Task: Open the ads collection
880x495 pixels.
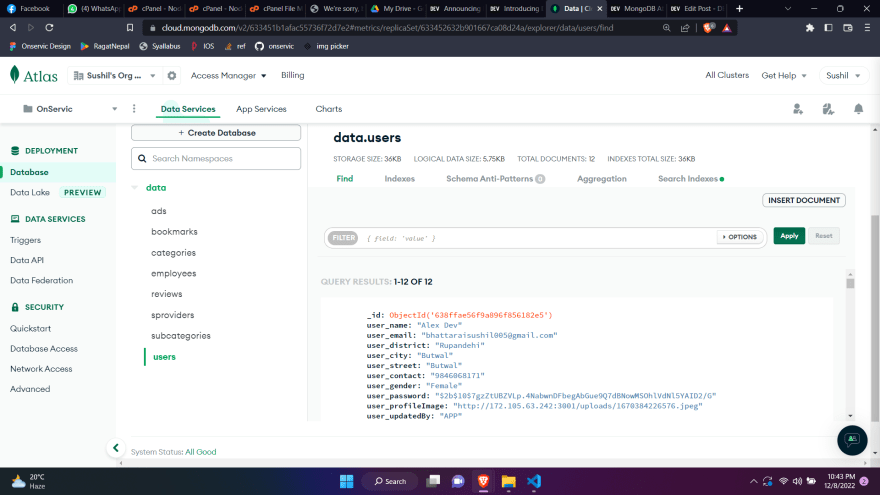Action: click(x=159, y=211)
